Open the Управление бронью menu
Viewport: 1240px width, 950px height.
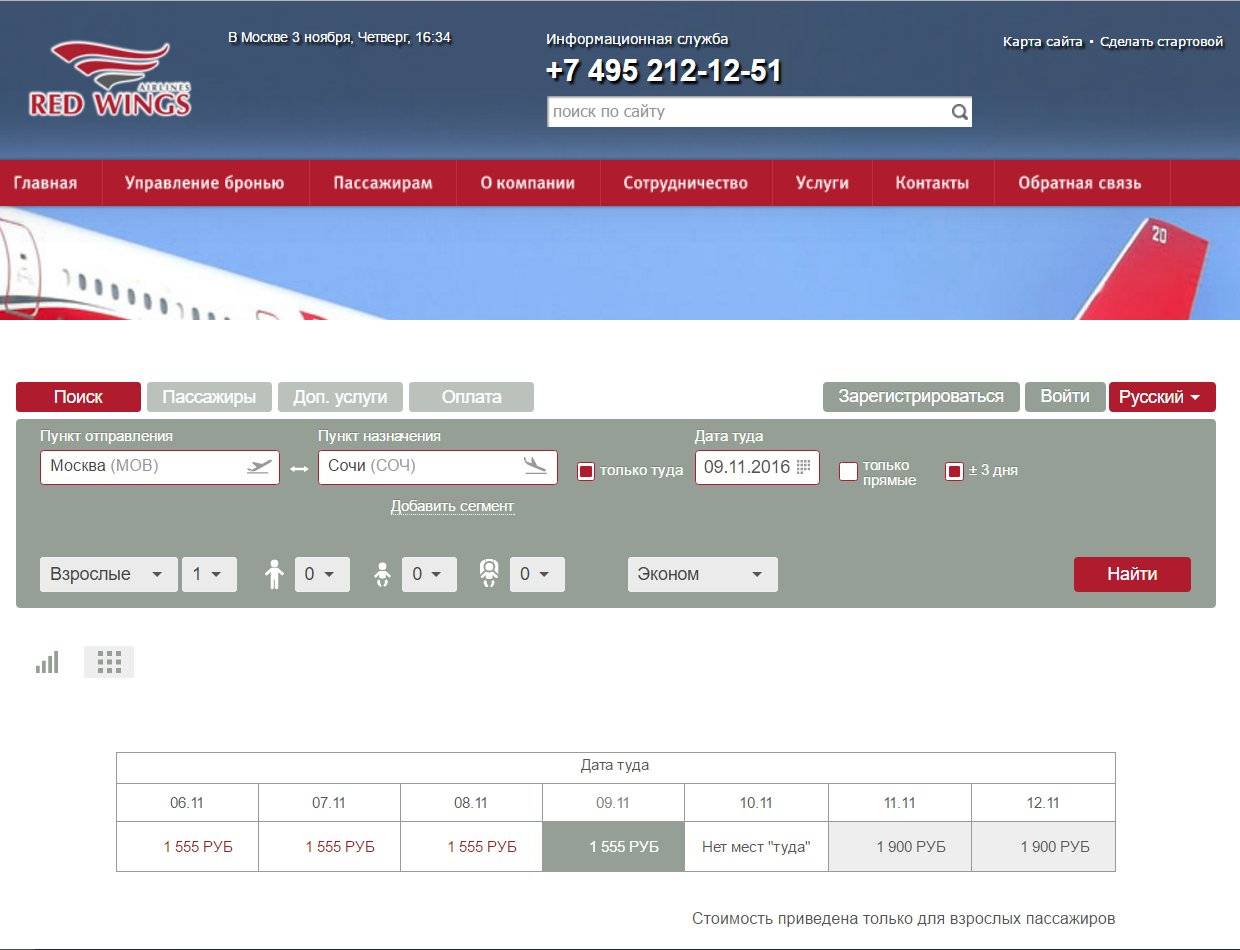[x=205, y=183]
